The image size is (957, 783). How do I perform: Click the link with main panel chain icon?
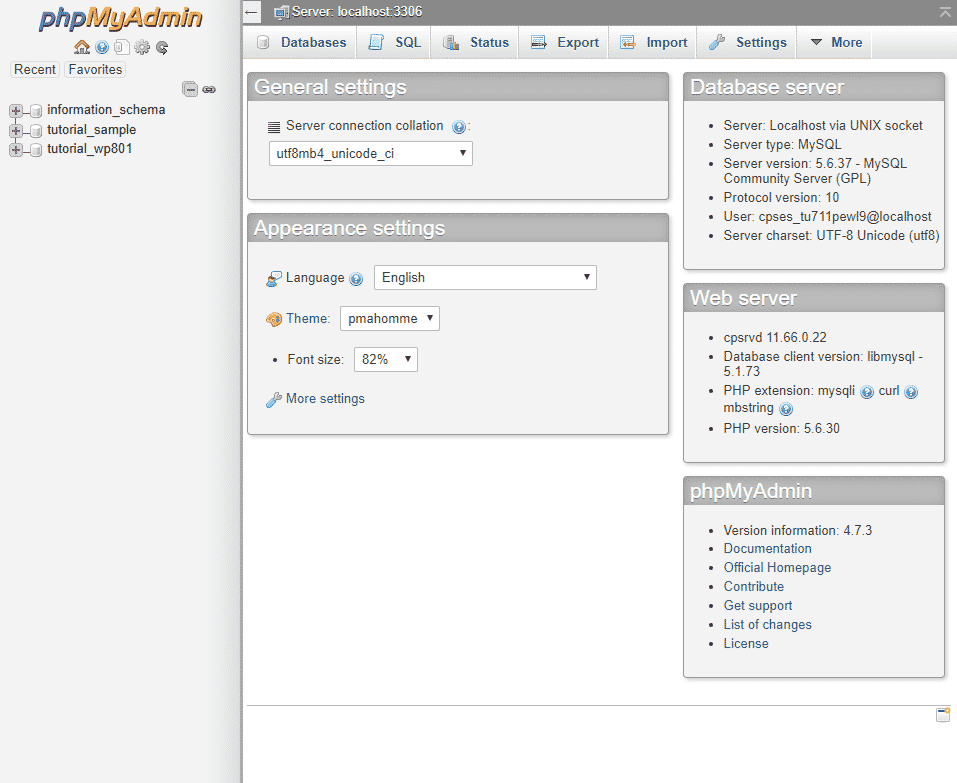click(x=209, y=89)
